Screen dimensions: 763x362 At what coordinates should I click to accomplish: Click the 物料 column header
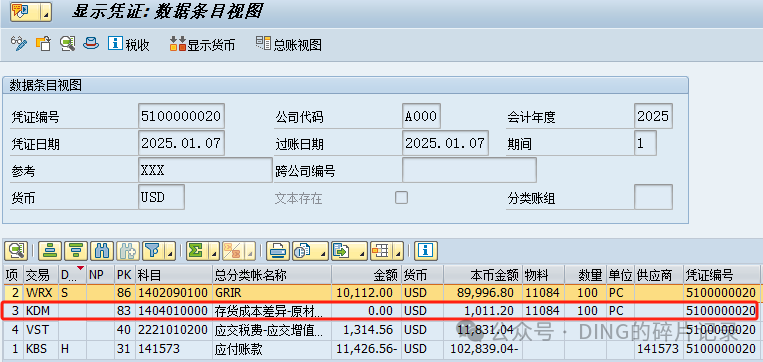pyautogui.click(x=543, y=275)
